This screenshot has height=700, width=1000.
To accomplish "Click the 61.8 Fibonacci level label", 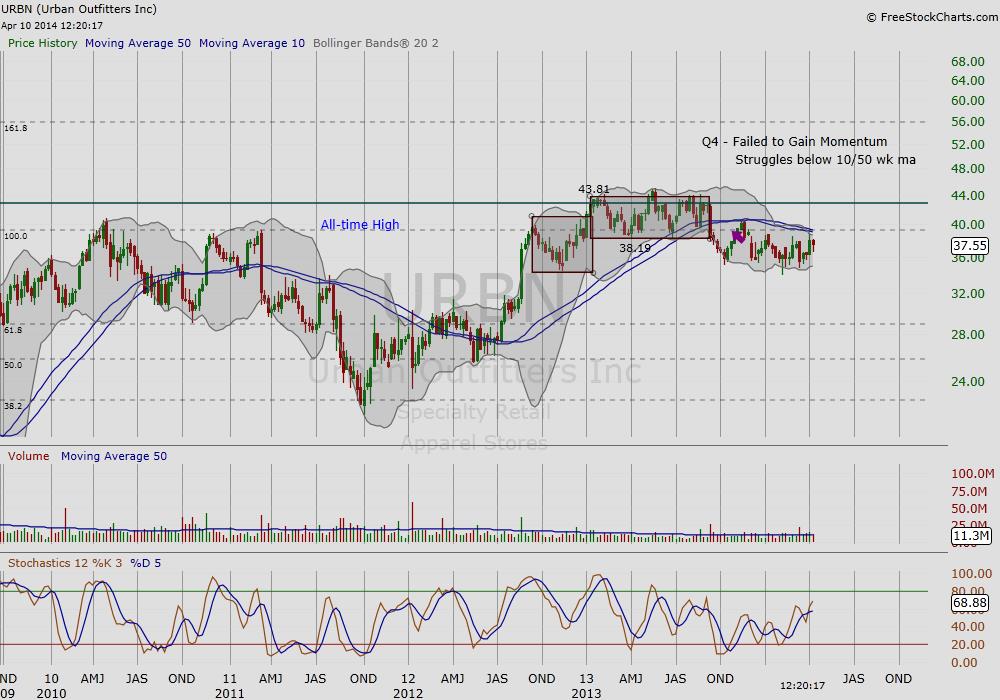I will (x=13, y=330).
